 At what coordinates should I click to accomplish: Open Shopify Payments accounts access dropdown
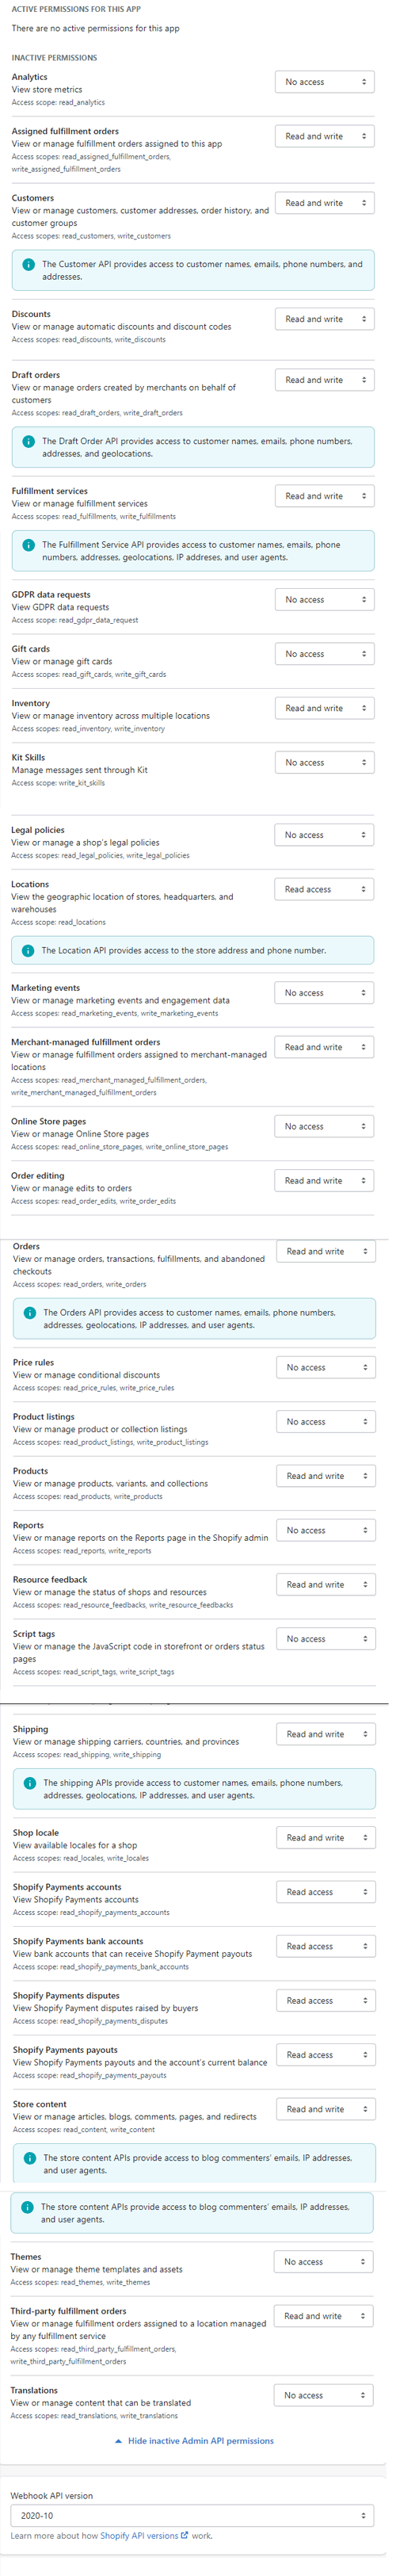coord(326,1892)
